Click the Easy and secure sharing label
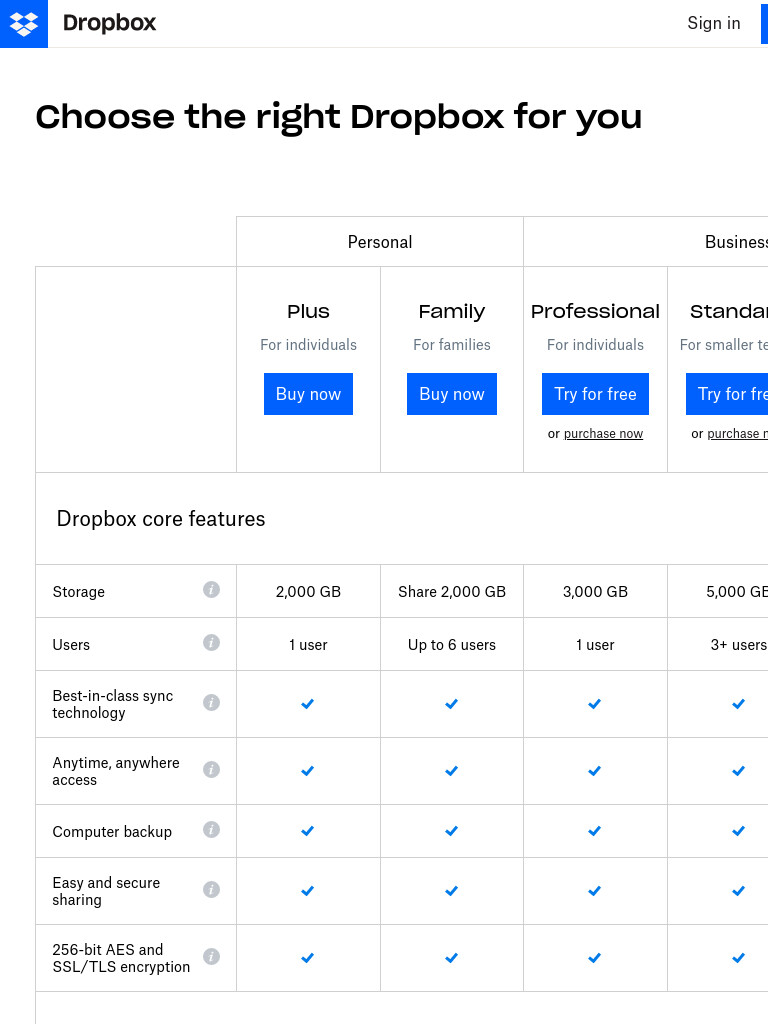This screenshot has width=768, height=1024. coord(106,891)
